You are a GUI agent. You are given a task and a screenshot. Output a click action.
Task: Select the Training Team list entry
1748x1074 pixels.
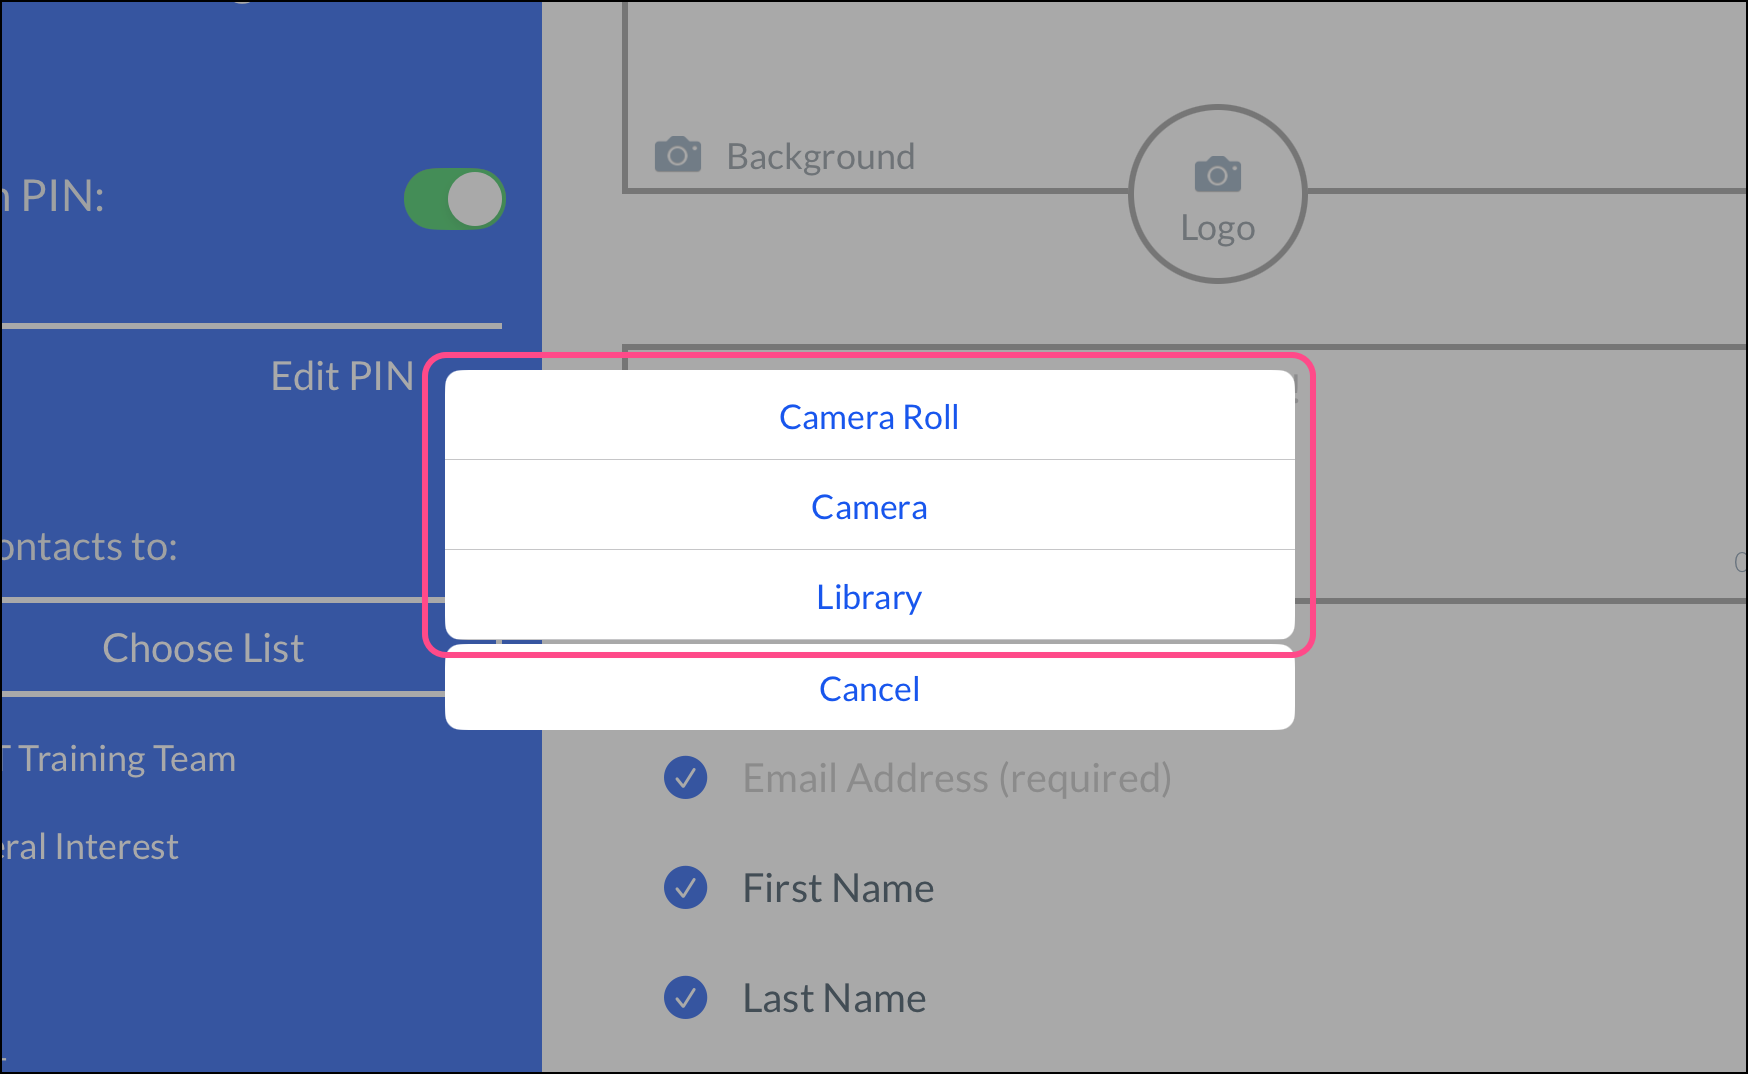pos(125,759)
